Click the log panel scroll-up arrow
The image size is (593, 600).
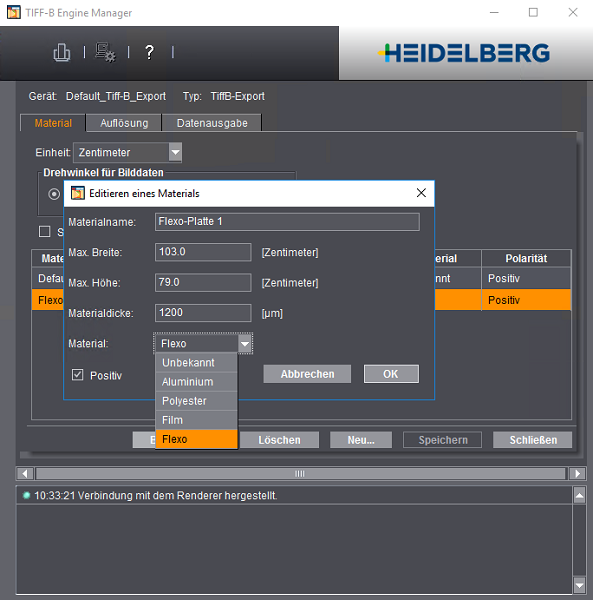[x=580, y=496]
